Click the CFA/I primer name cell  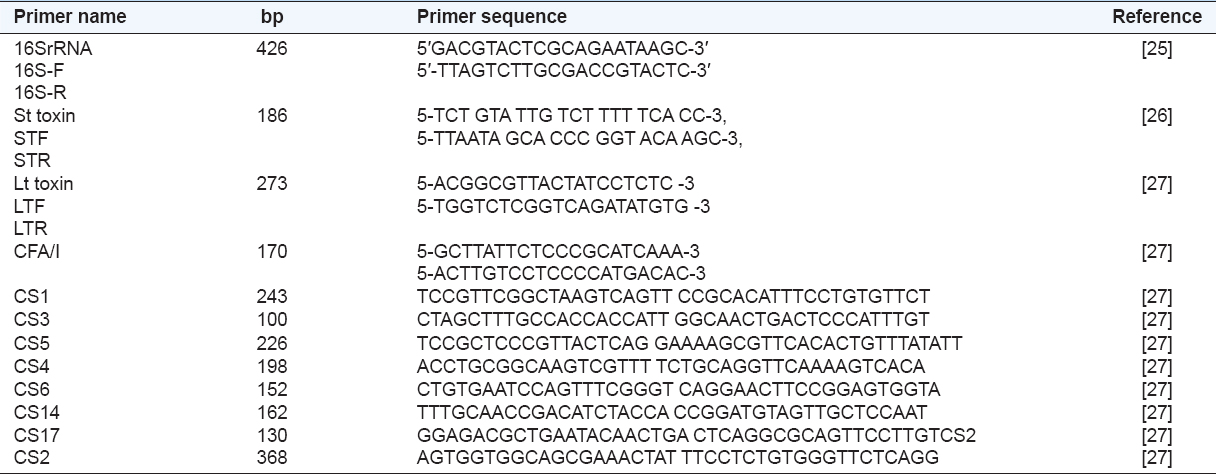(37, 252)
